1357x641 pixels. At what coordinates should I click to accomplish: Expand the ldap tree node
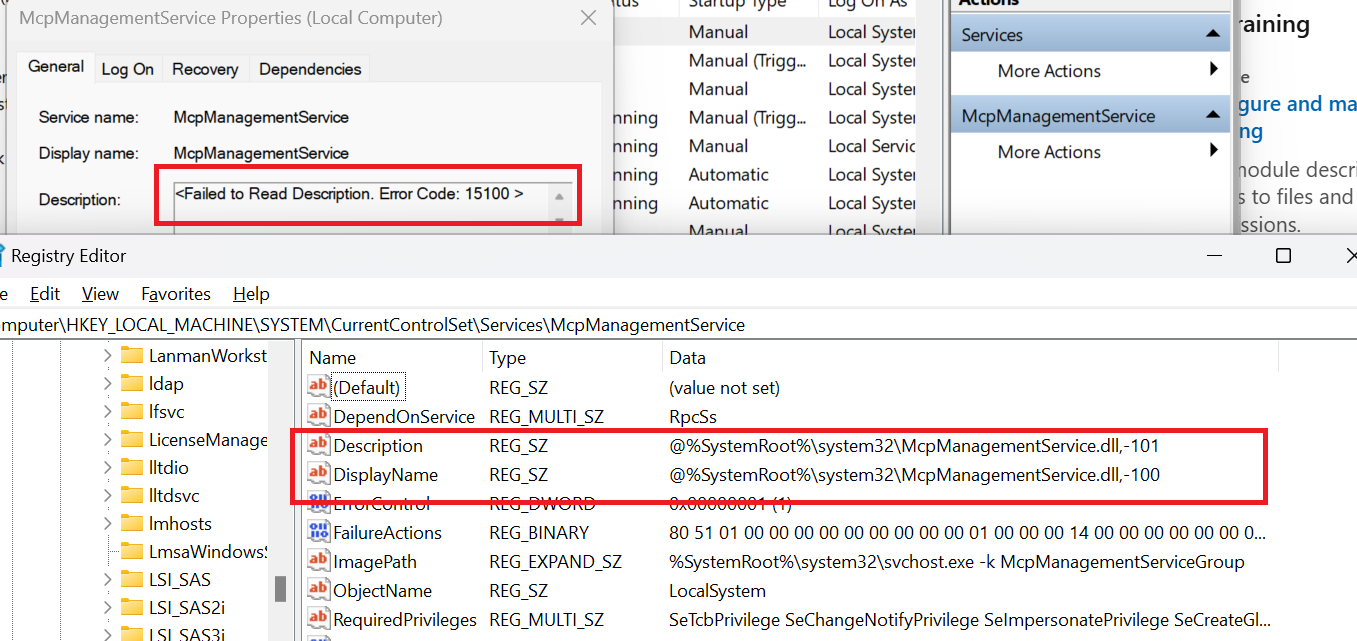click(x=107, y=383)
